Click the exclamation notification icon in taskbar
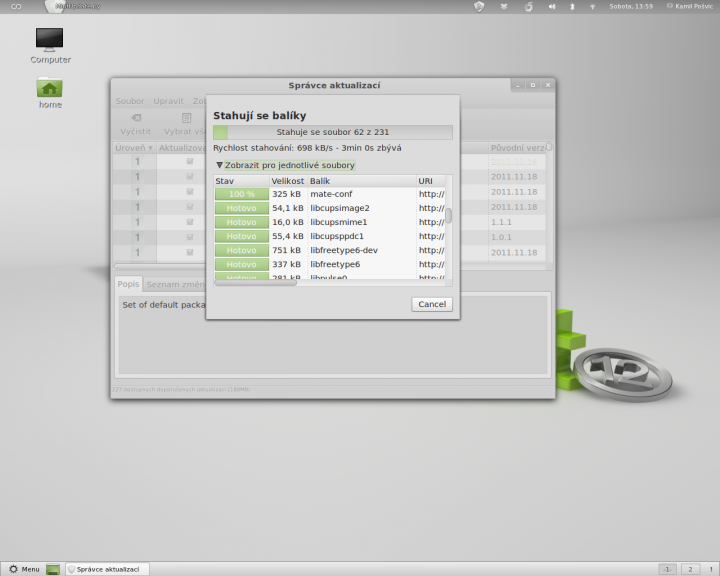The height and width of the screenshot is (576, 720). pos(711,569)
